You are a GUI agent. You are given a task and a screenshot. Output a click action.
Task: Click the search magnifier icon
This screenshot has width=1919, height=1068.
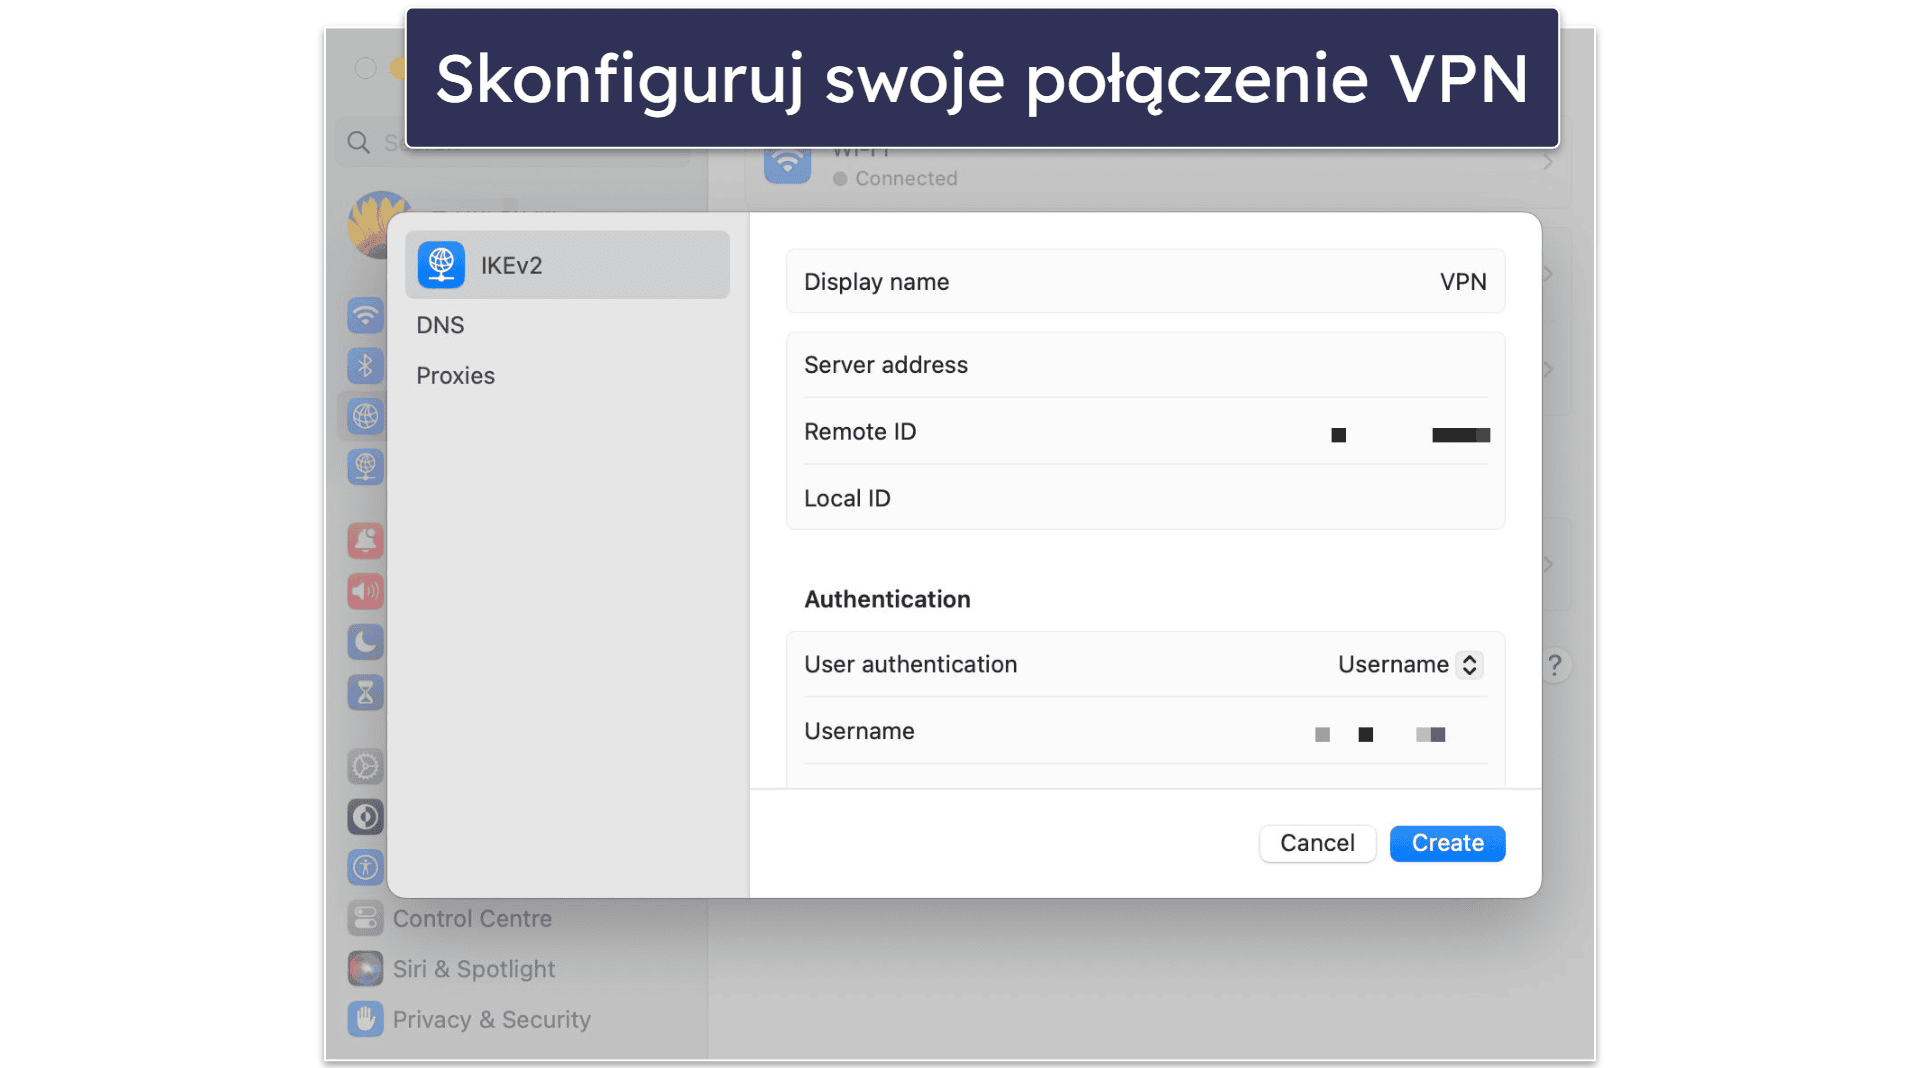[x=358, y=143]
